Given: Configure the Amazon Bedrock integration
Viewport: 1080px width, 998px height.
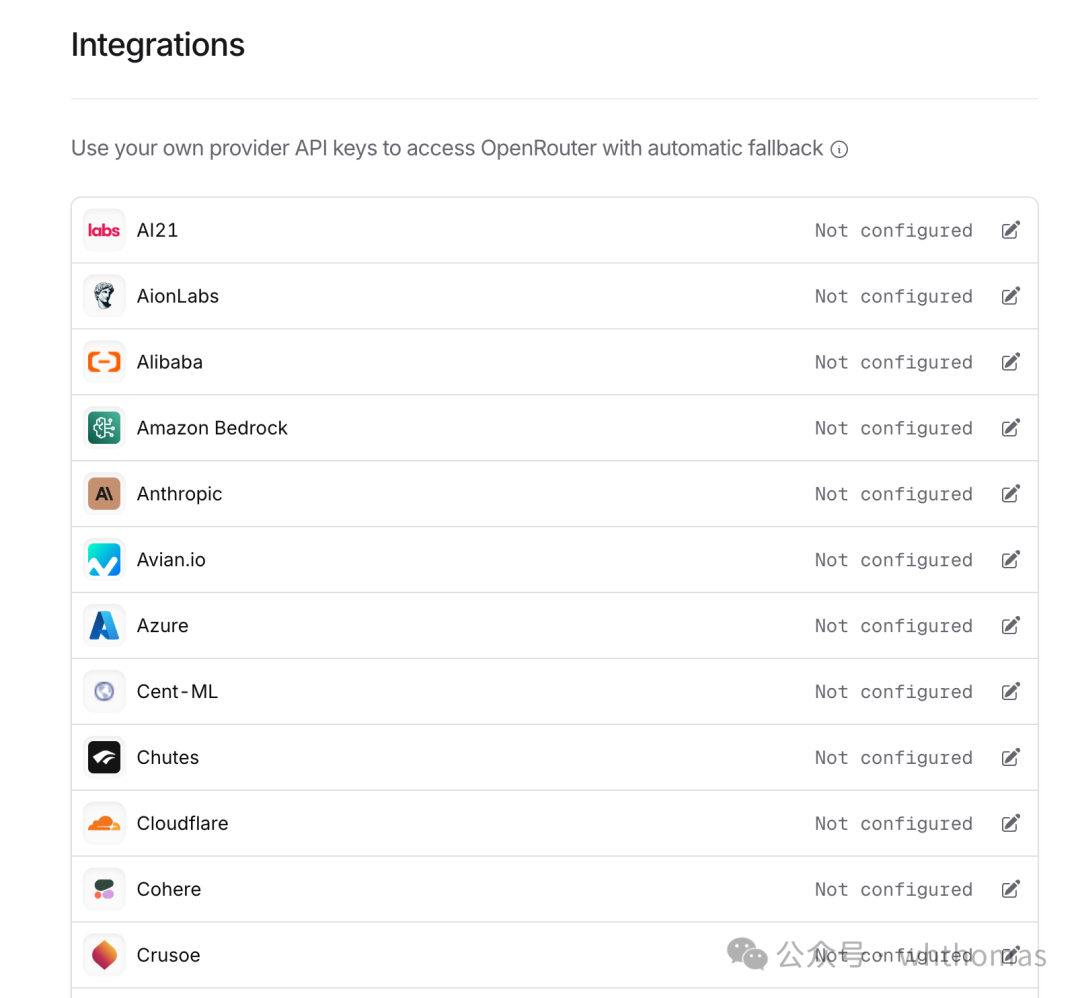Looking at the screenshot, I should click(1010, 428).
